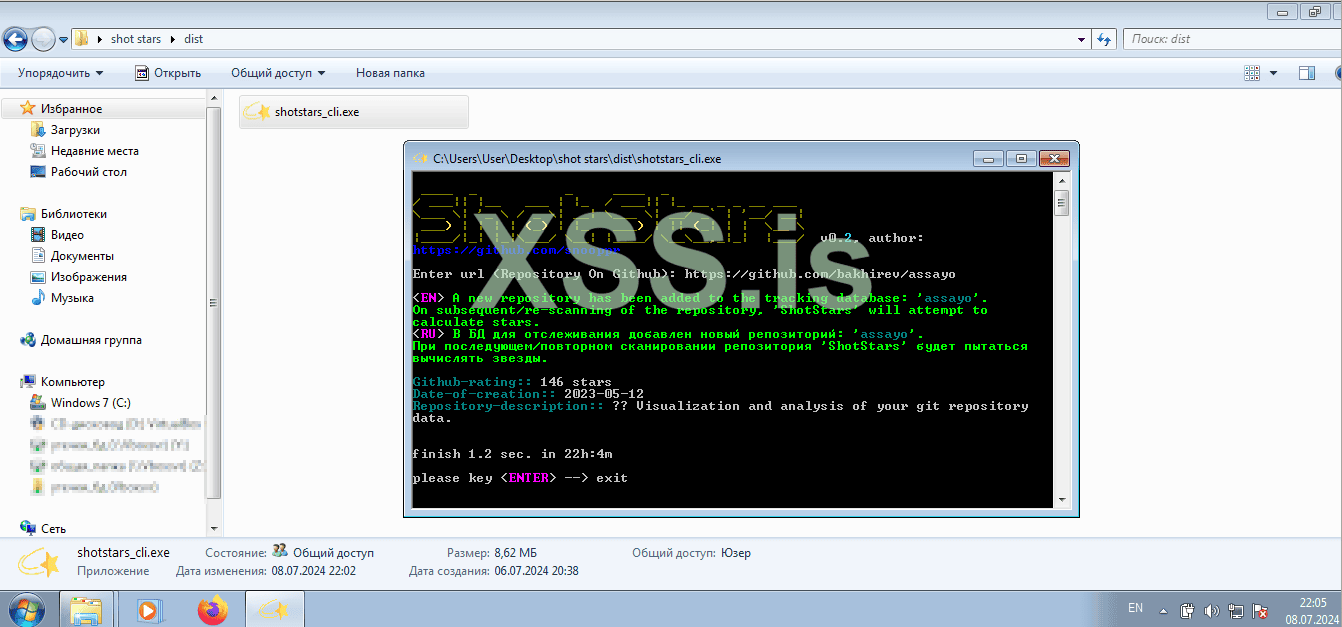Click the console vertical scrollbar thumb

click(1061, 203)
